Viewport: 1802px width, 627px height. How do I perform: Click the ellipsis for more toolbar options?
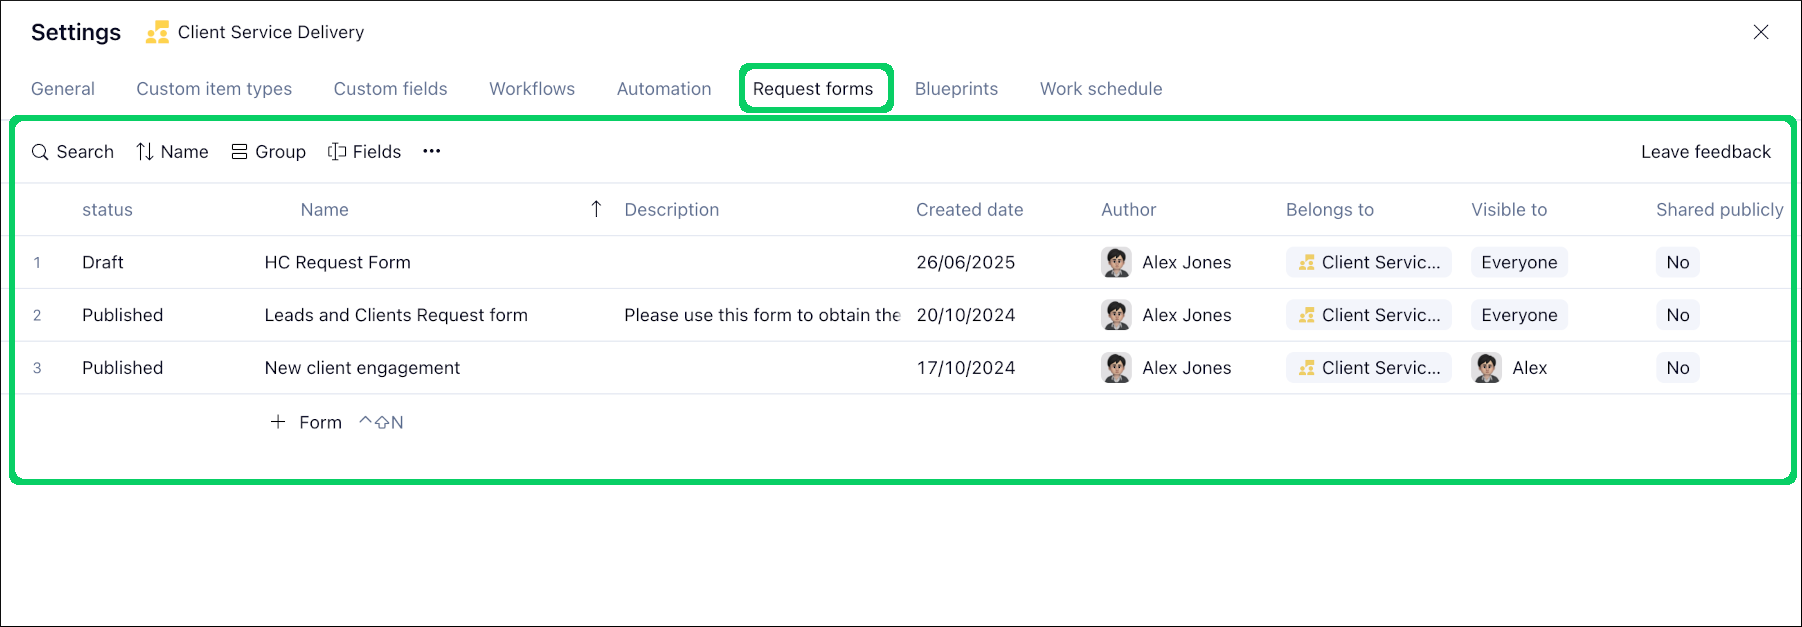tap(431, 151)
